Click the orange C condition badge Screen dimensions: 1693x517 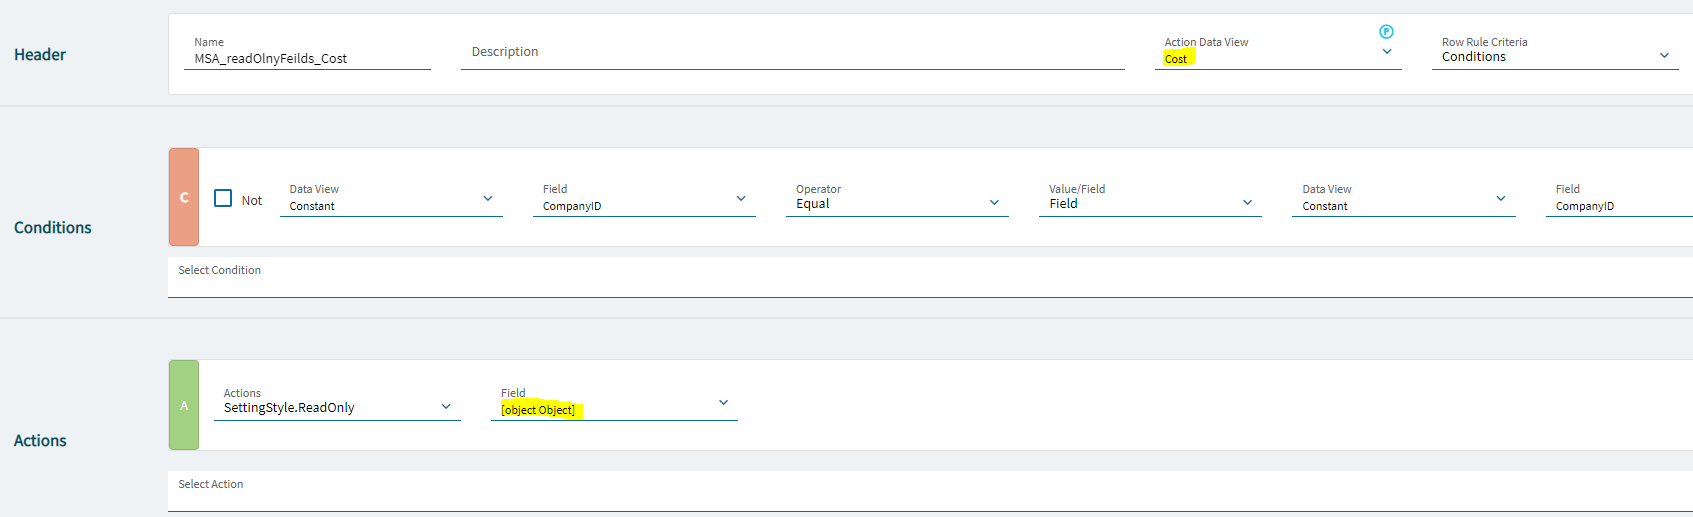[x=184, y=197]
